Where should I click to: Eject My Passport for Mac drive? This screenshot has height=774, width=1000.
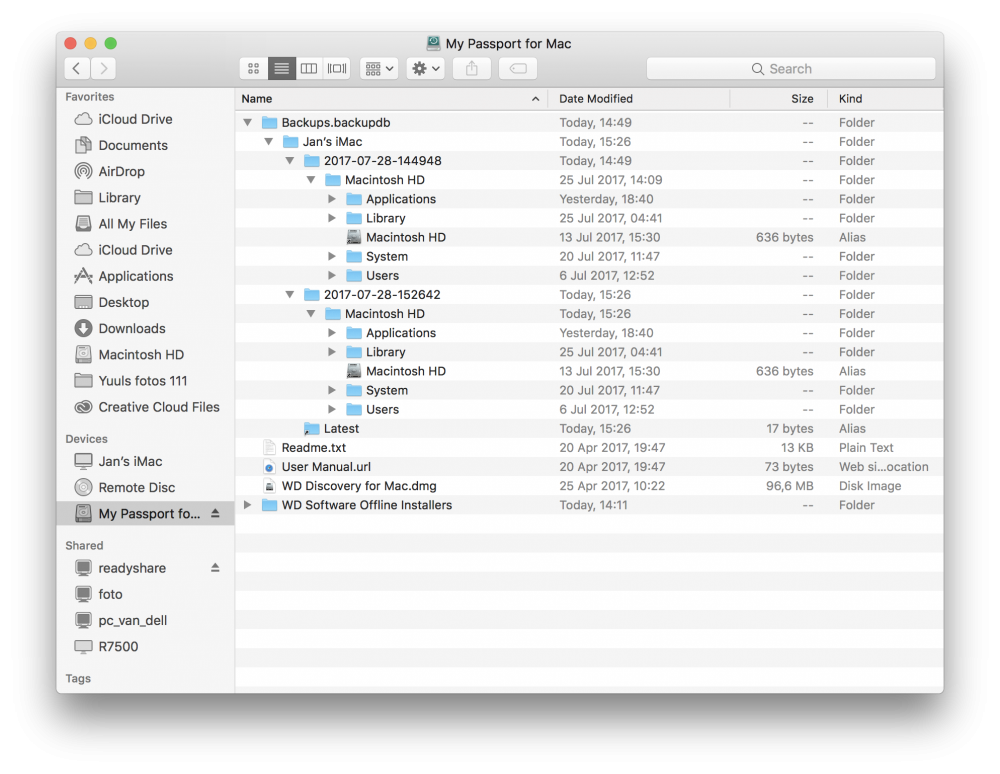tap(216, 513)
